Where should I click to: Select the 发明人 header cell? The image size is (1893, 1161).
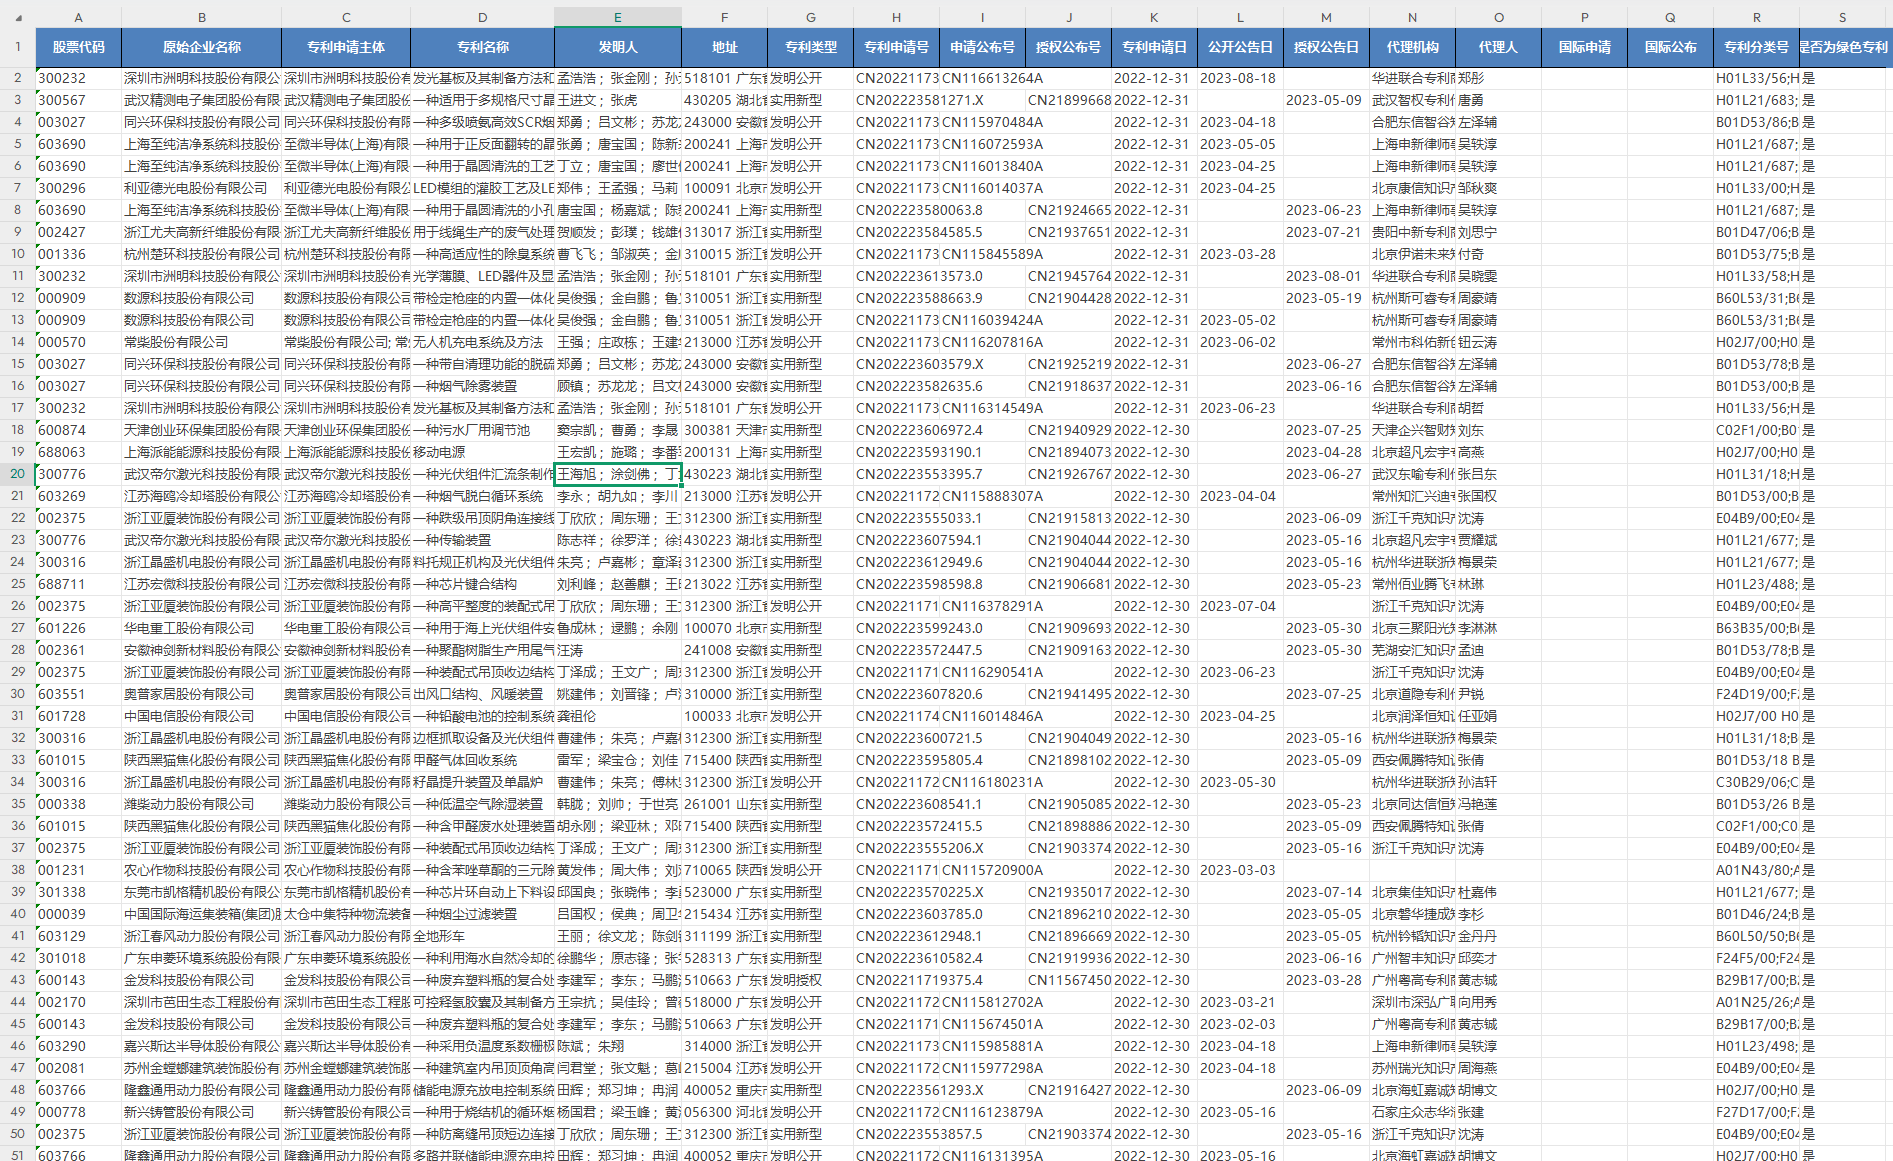[x=618, y=47]
